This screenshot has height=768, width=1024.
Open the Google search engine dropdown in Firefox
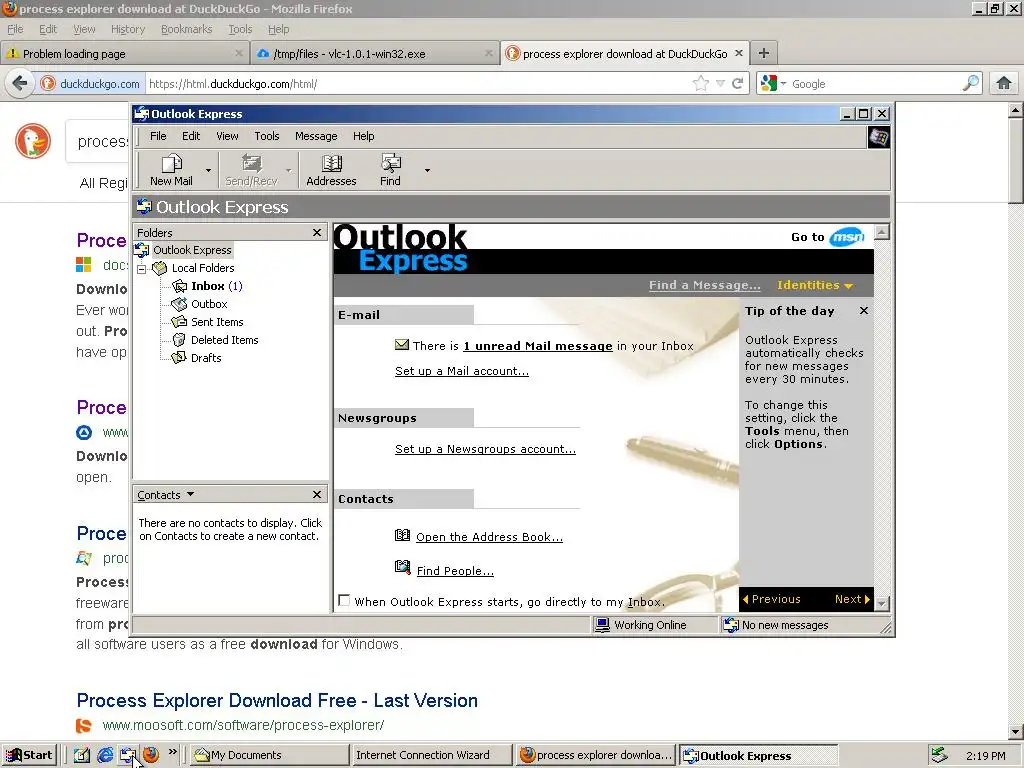pyautogui.click(x=783, y=84)
